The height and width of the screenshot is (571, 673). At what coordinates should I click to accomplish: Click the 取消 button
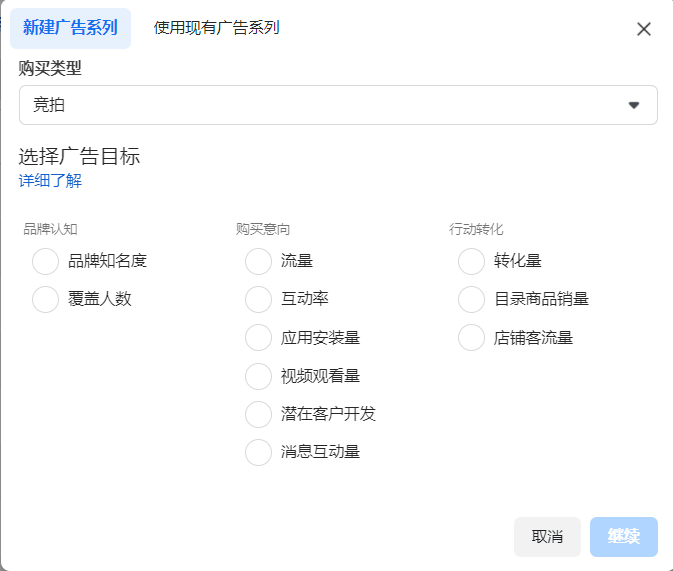point(547,537)
